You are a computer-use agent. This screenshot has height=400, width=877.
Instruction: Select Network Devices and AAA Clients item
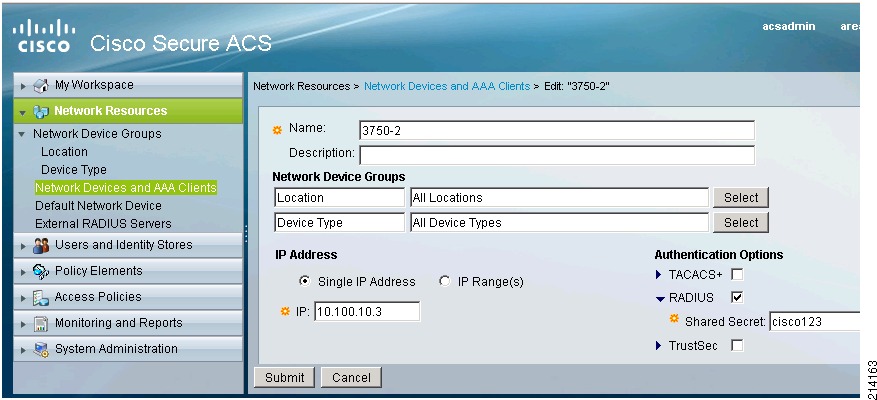(x=125, y=187)
